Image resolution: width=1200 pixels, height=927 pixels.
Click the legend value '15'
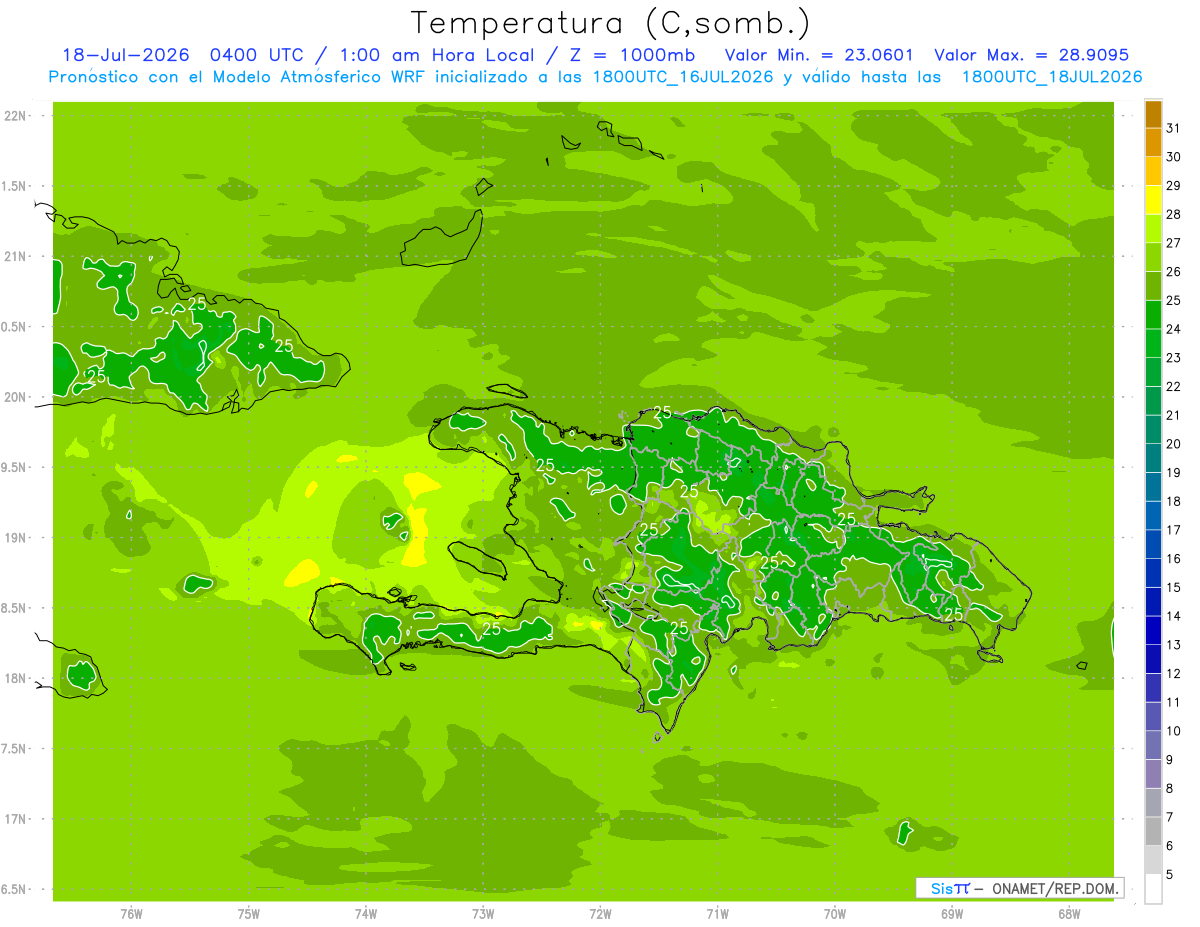tap(1174, 588)
